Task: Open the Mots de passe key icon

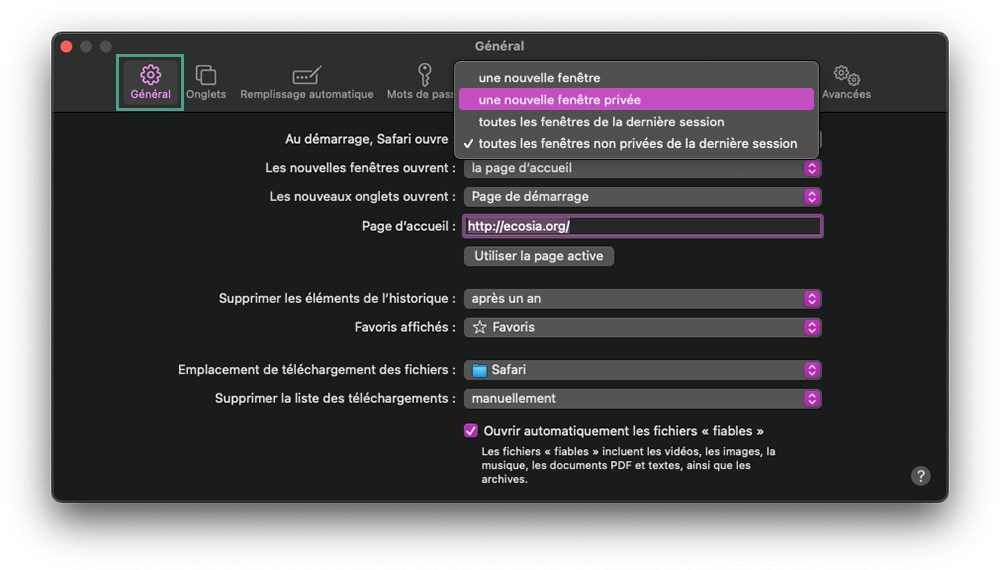Action: [425, 75]
